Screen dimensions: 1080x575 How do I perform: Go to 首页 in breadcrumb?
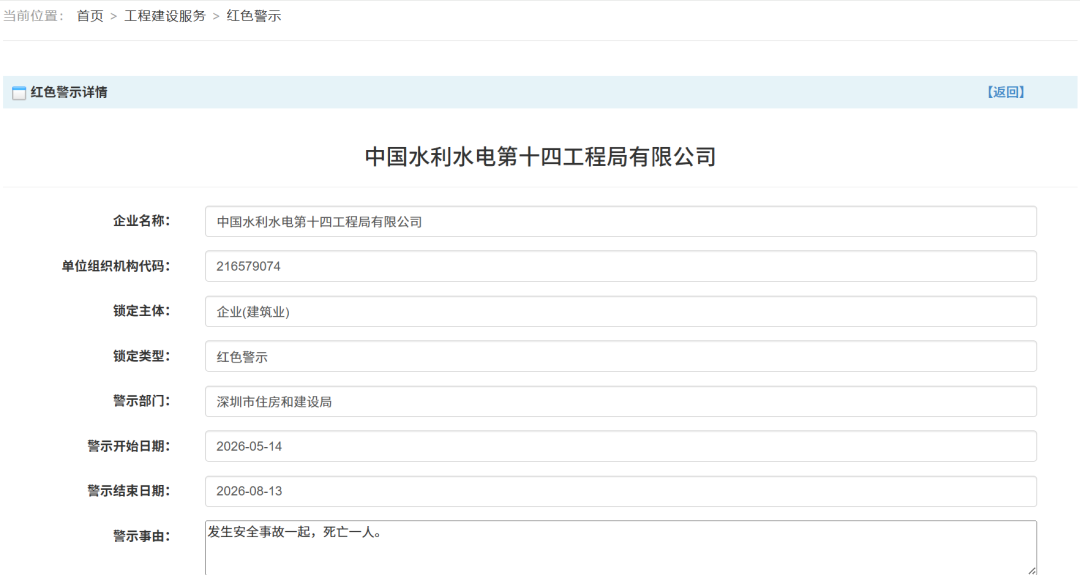pyautogui.click(x=90, y=16)
